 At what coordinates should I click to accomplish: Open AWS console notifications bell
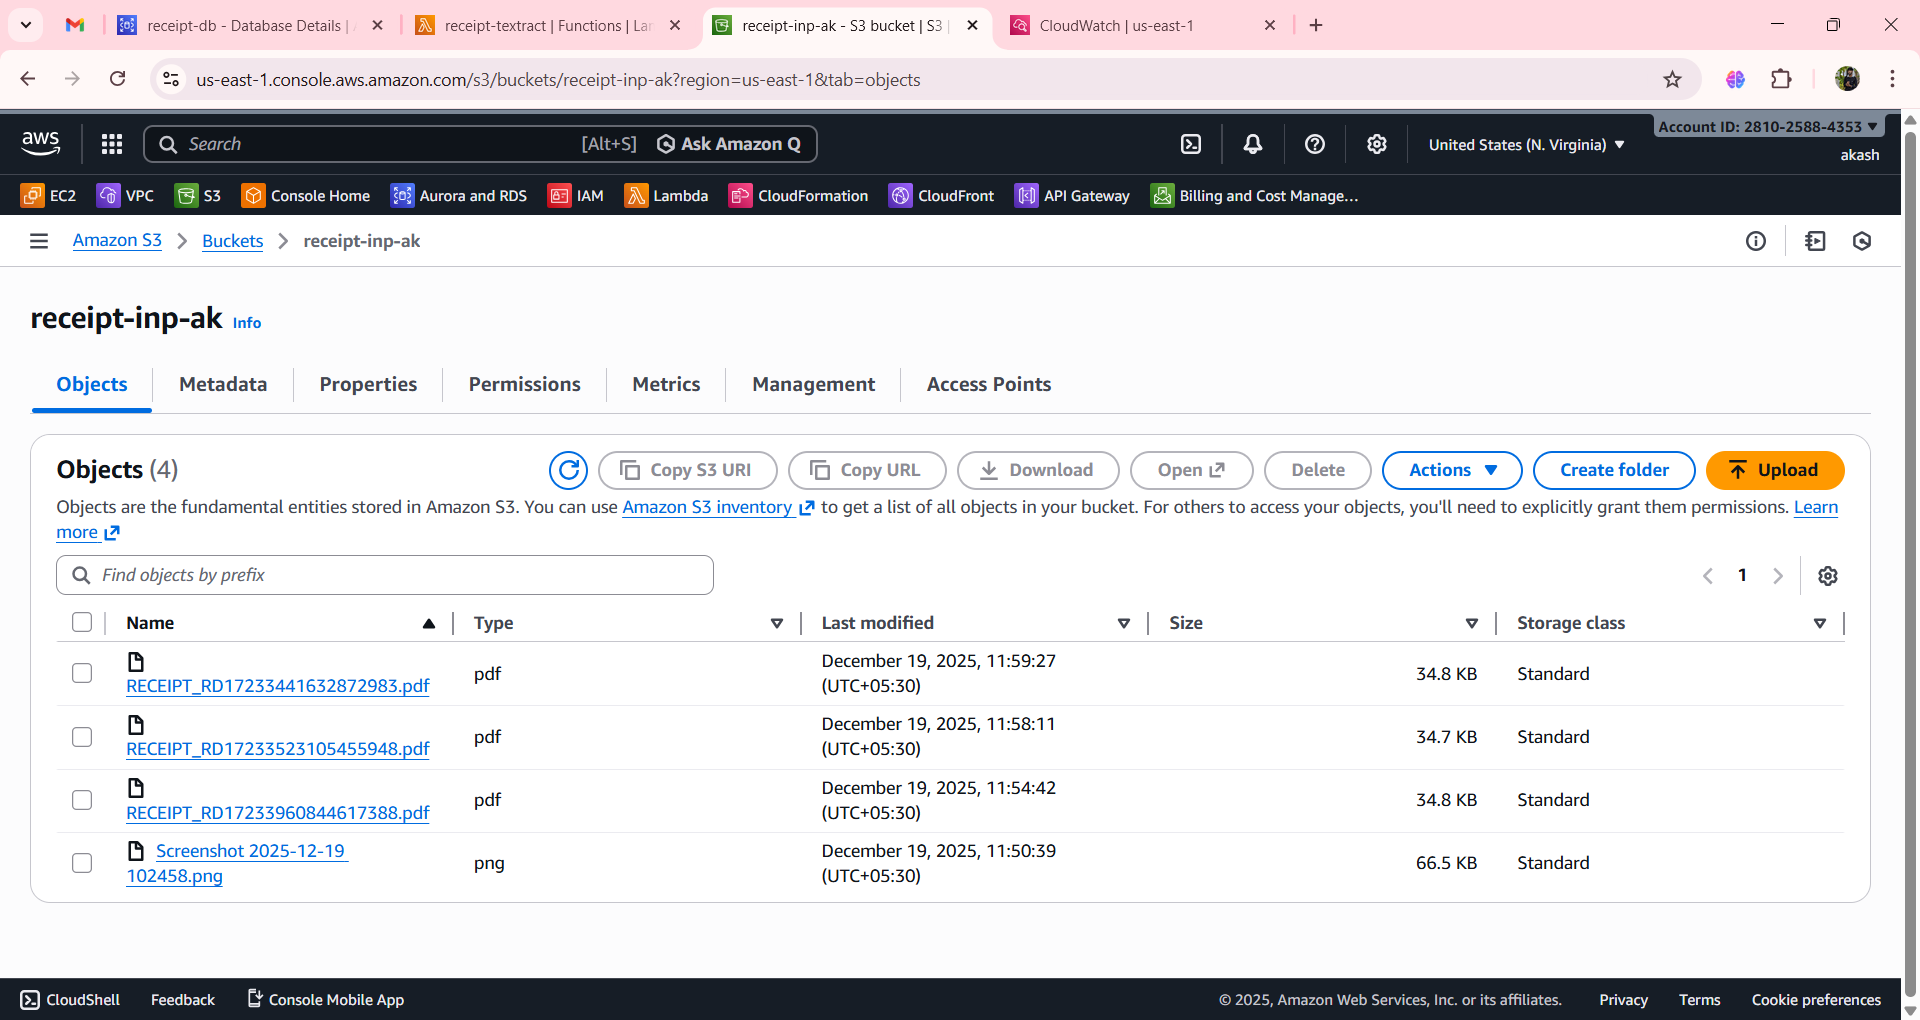[1252, 144]
